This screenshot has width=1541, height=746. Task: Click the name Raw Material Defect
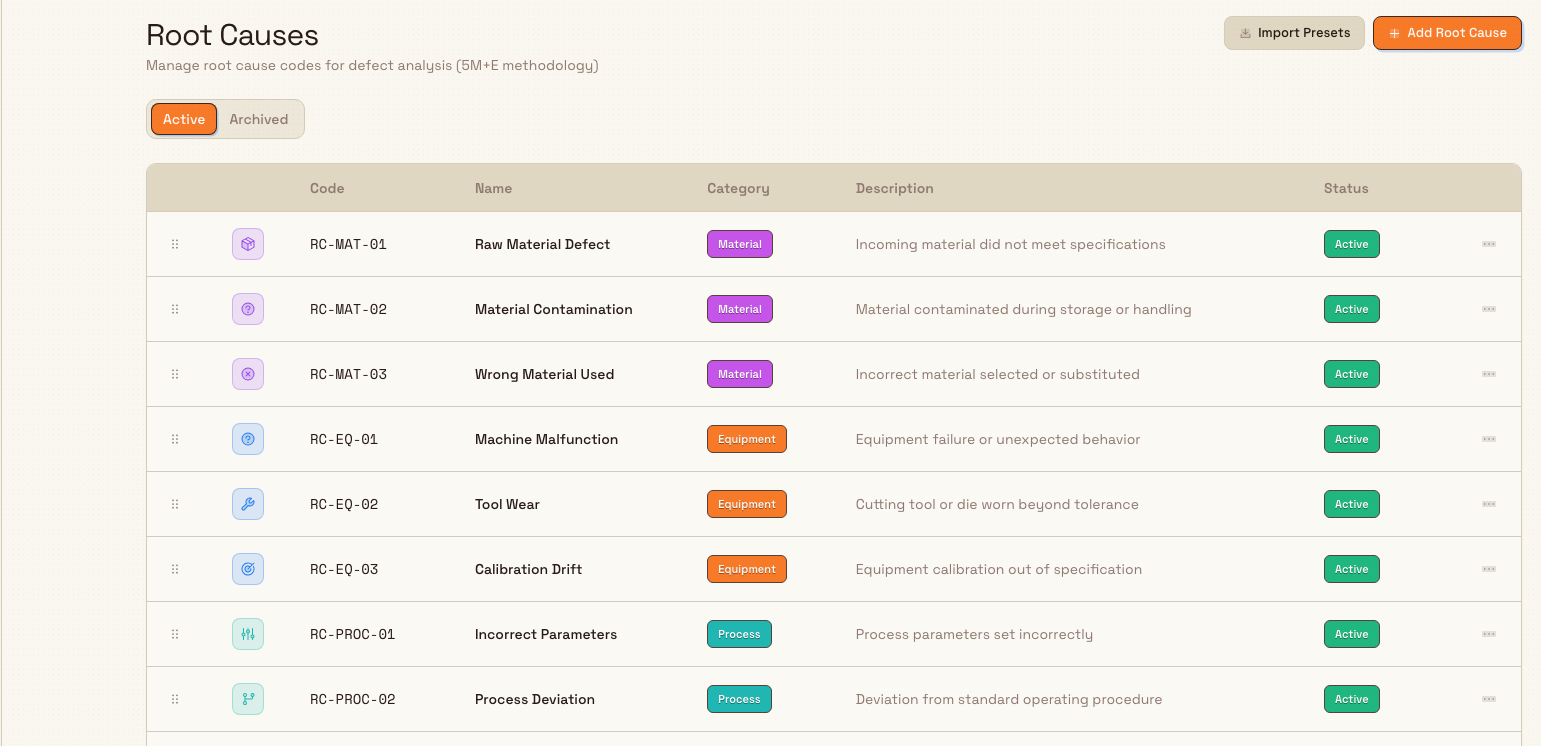(542, 244)
